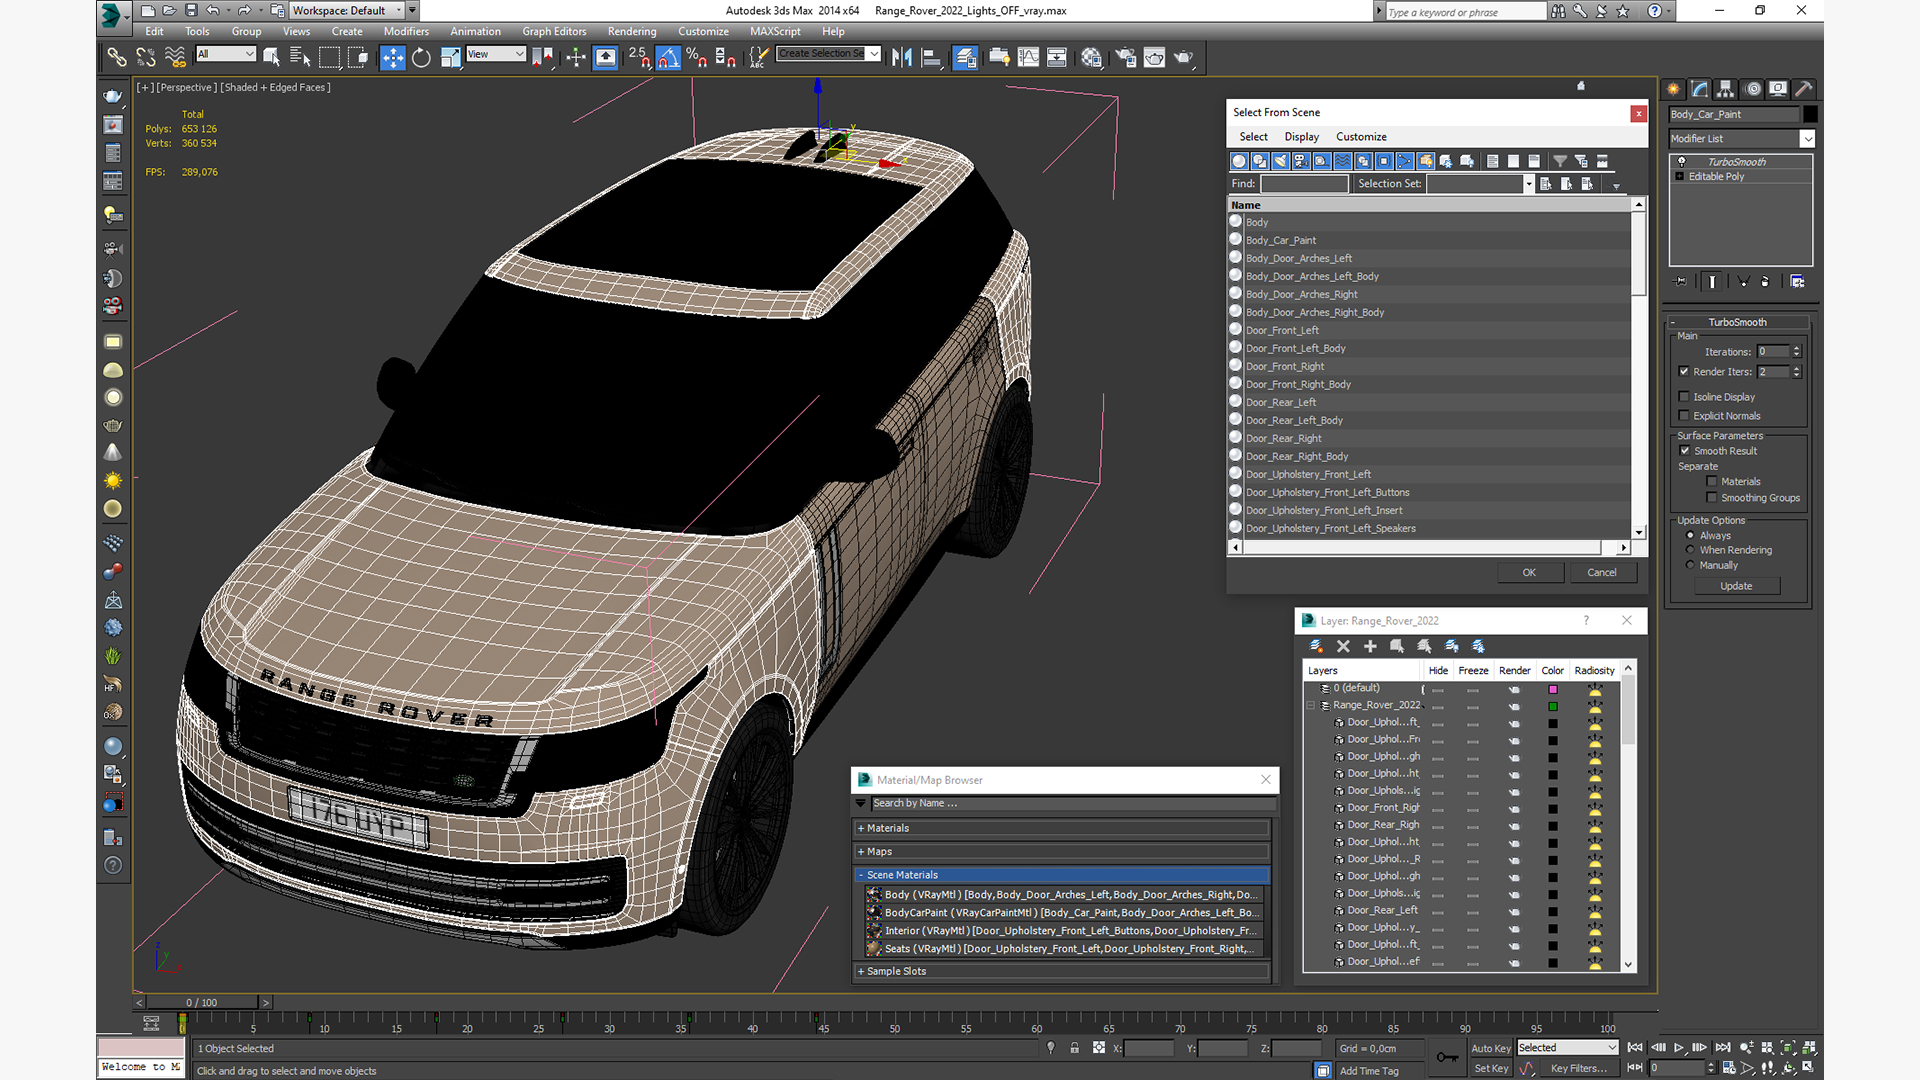Viewport: 1920px width, 1080px height.
Task: Collapse the Scene Materials group
Action: pos(1062,875)
